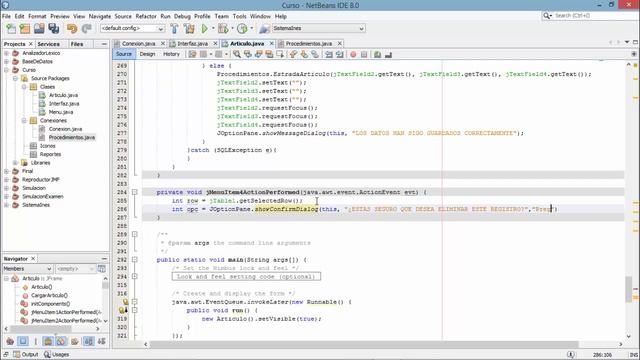Image resolution: width=640 pixels, height=360 pixels.
Task: Click the Undo toolbar icon
Action: 72,29
